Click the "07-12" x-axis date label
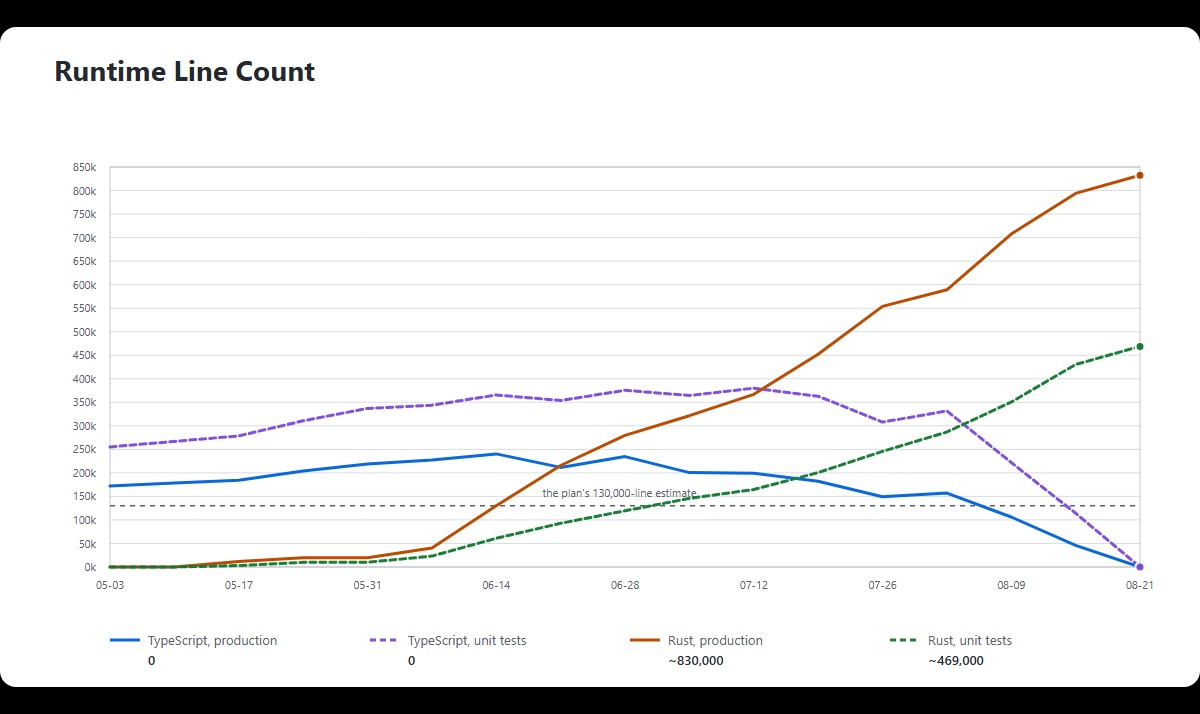This screenshot has width=1200, height=714. pyautogui.click(x=754, y=586)
